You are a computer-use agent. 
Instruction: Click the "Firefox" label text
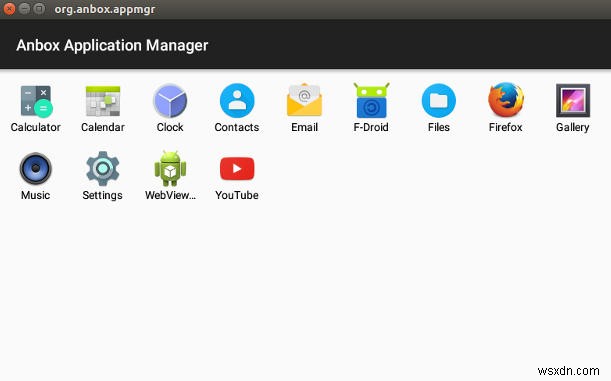(505, 127)
